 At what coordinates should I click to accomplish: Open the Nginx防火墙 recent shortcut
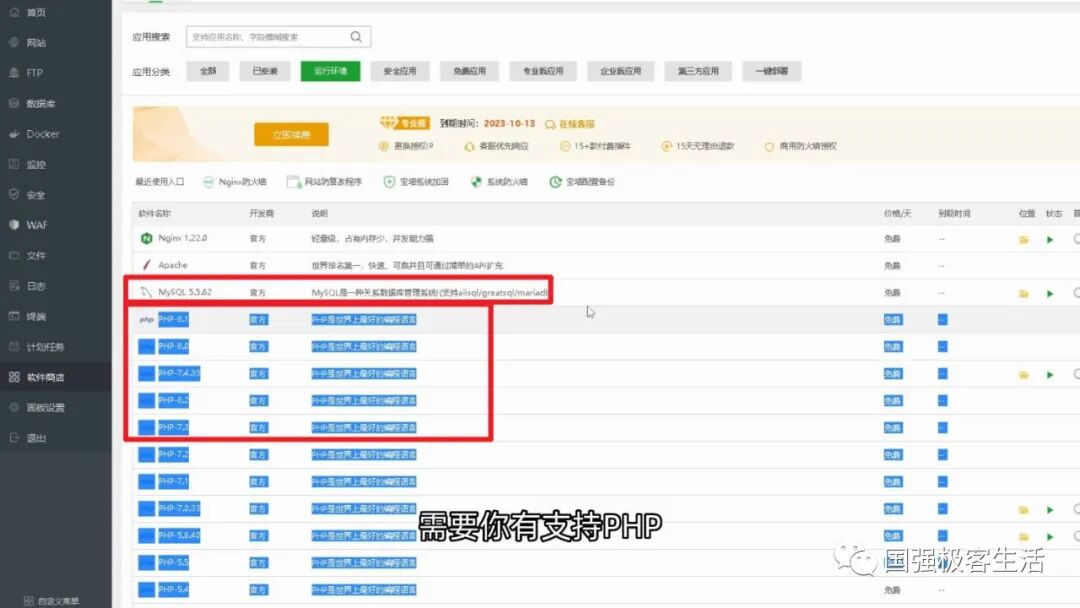pos(235,182)
